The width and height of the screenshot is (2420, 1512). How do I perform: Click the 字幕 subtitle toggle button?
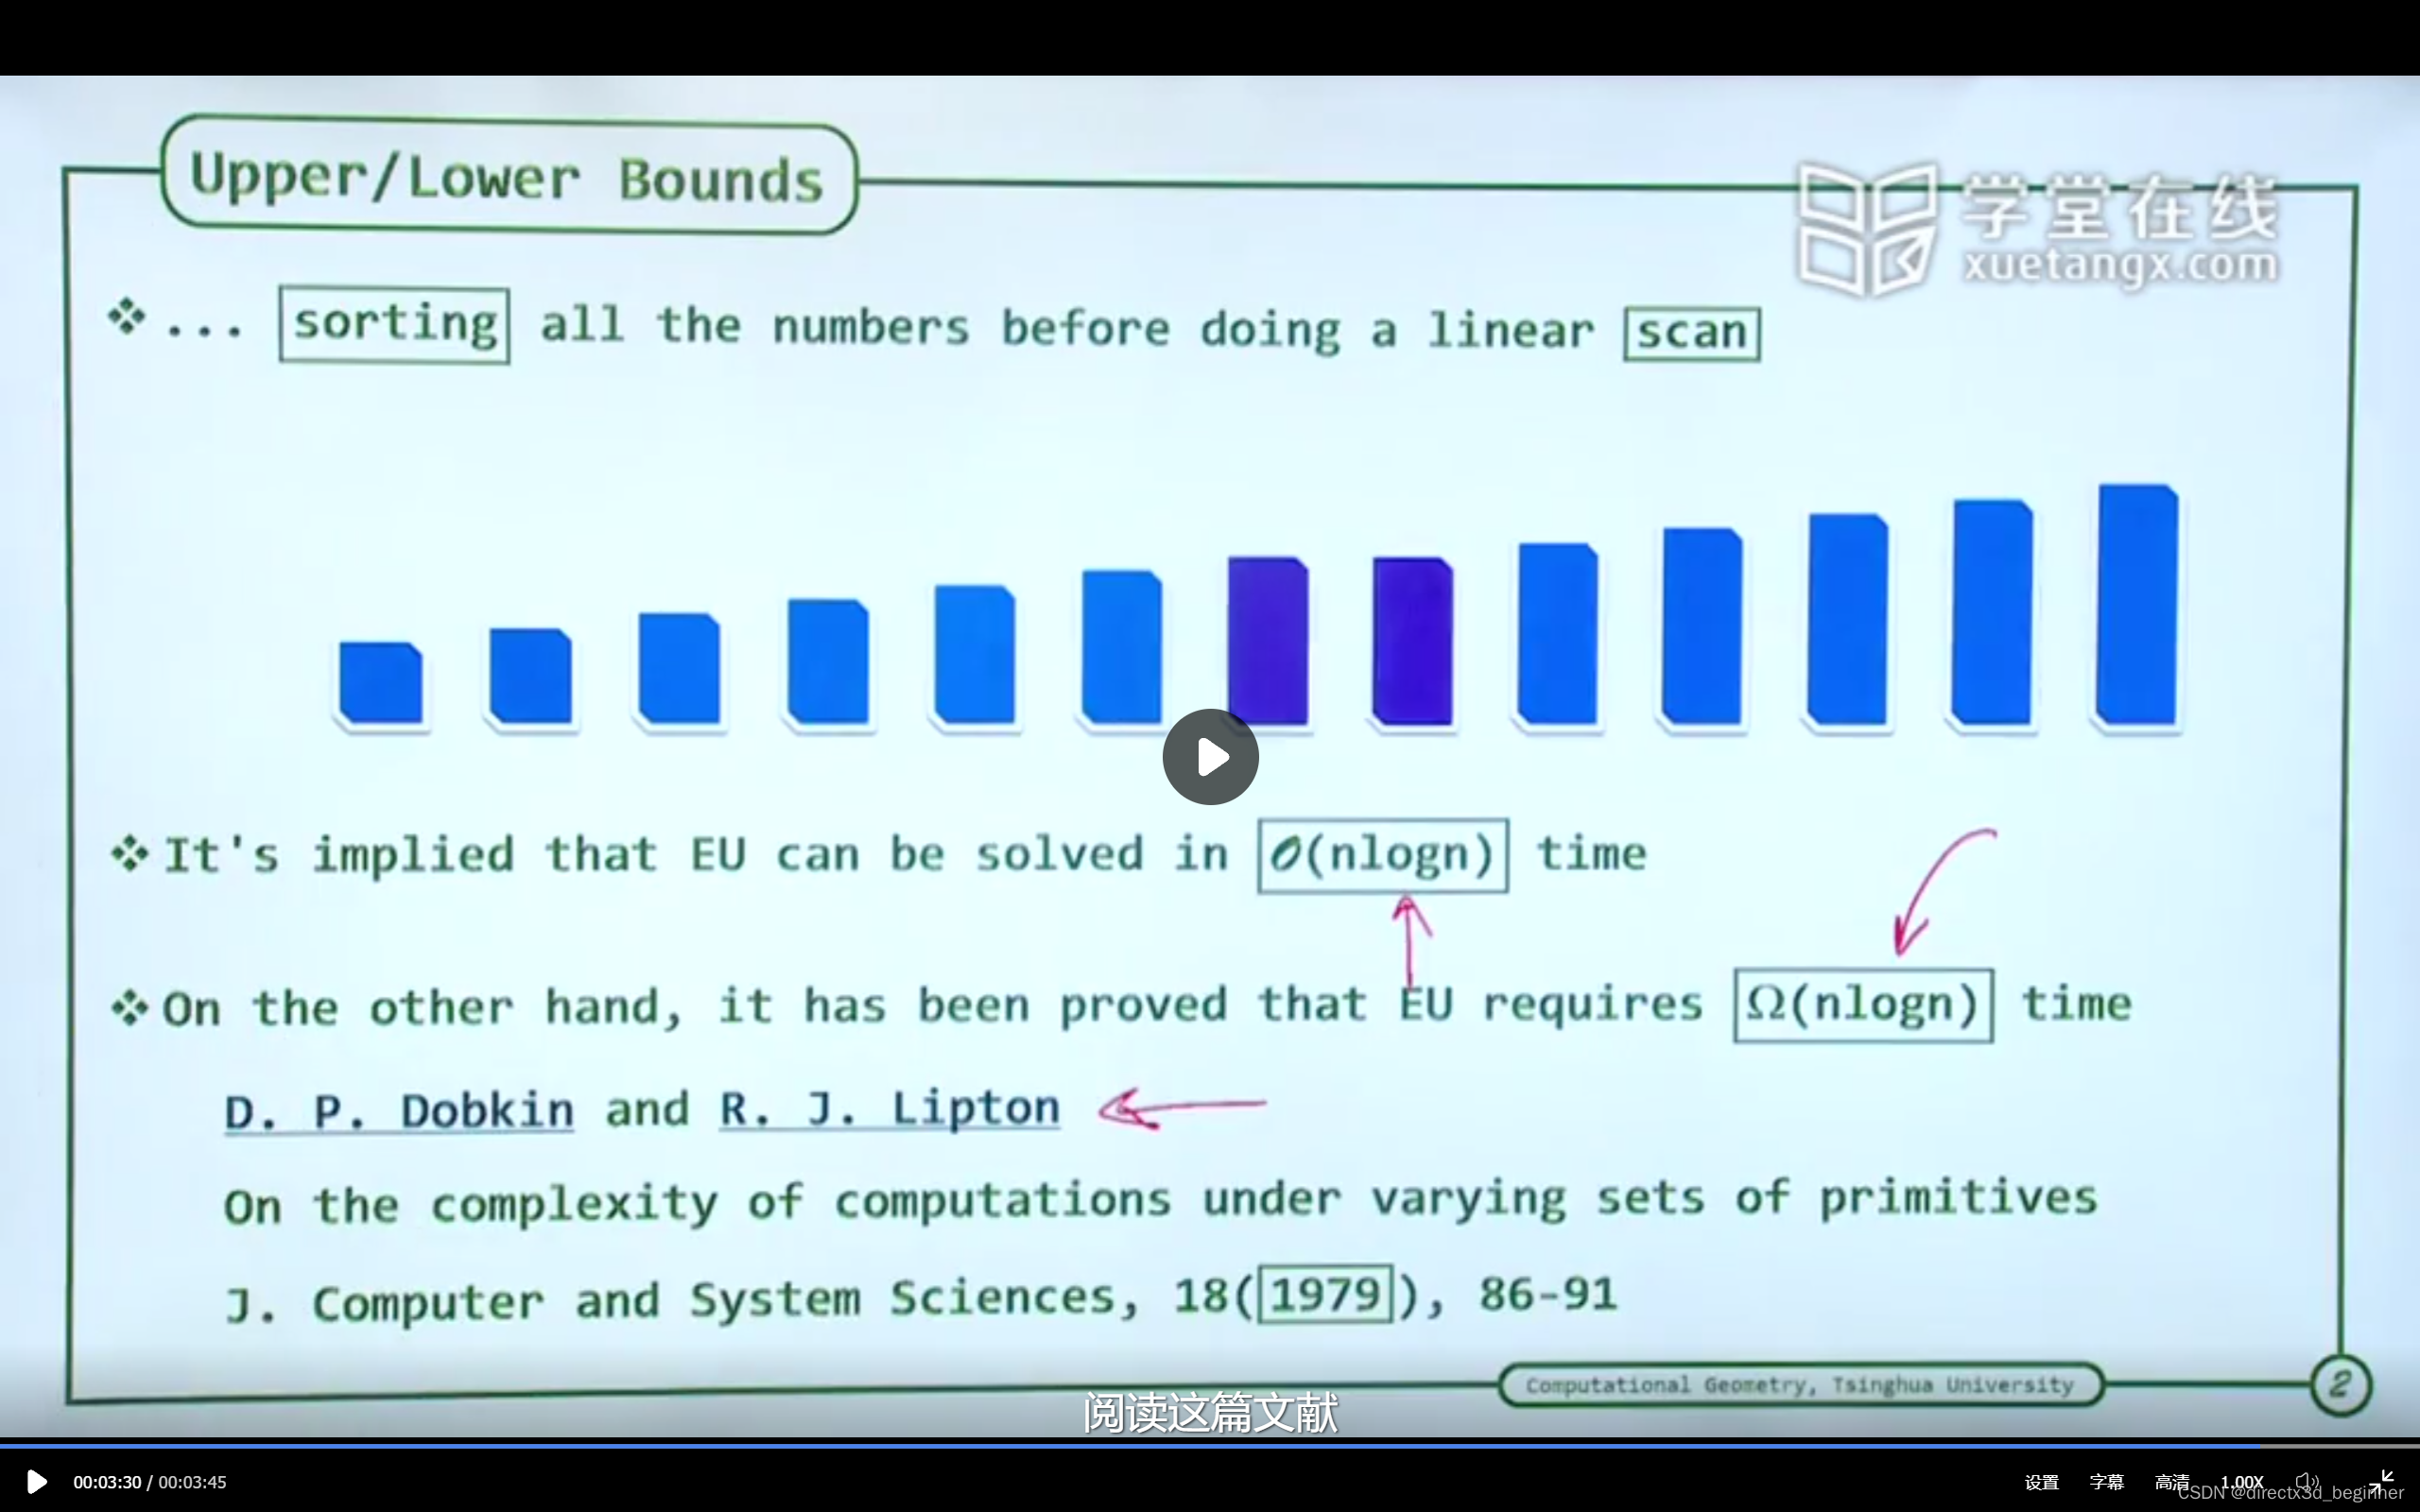[x=2101, y=1481]
